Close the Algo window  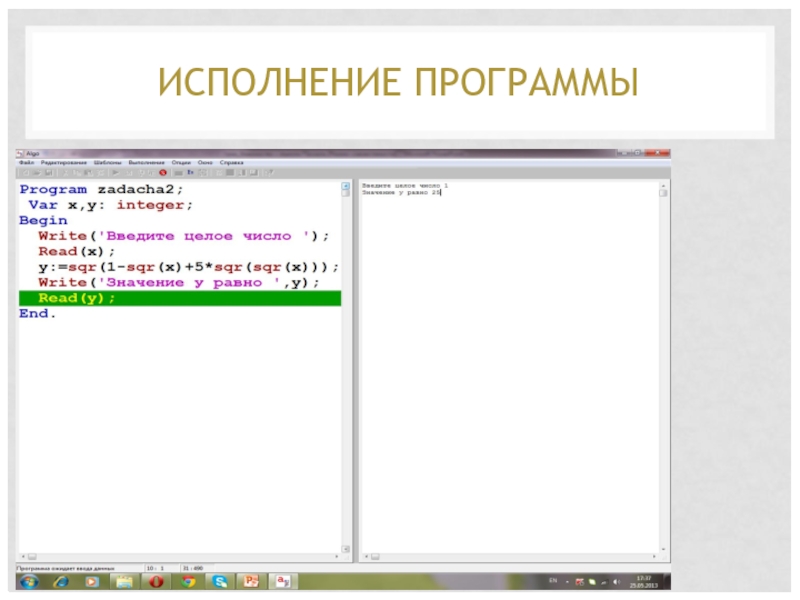point(658,153)
